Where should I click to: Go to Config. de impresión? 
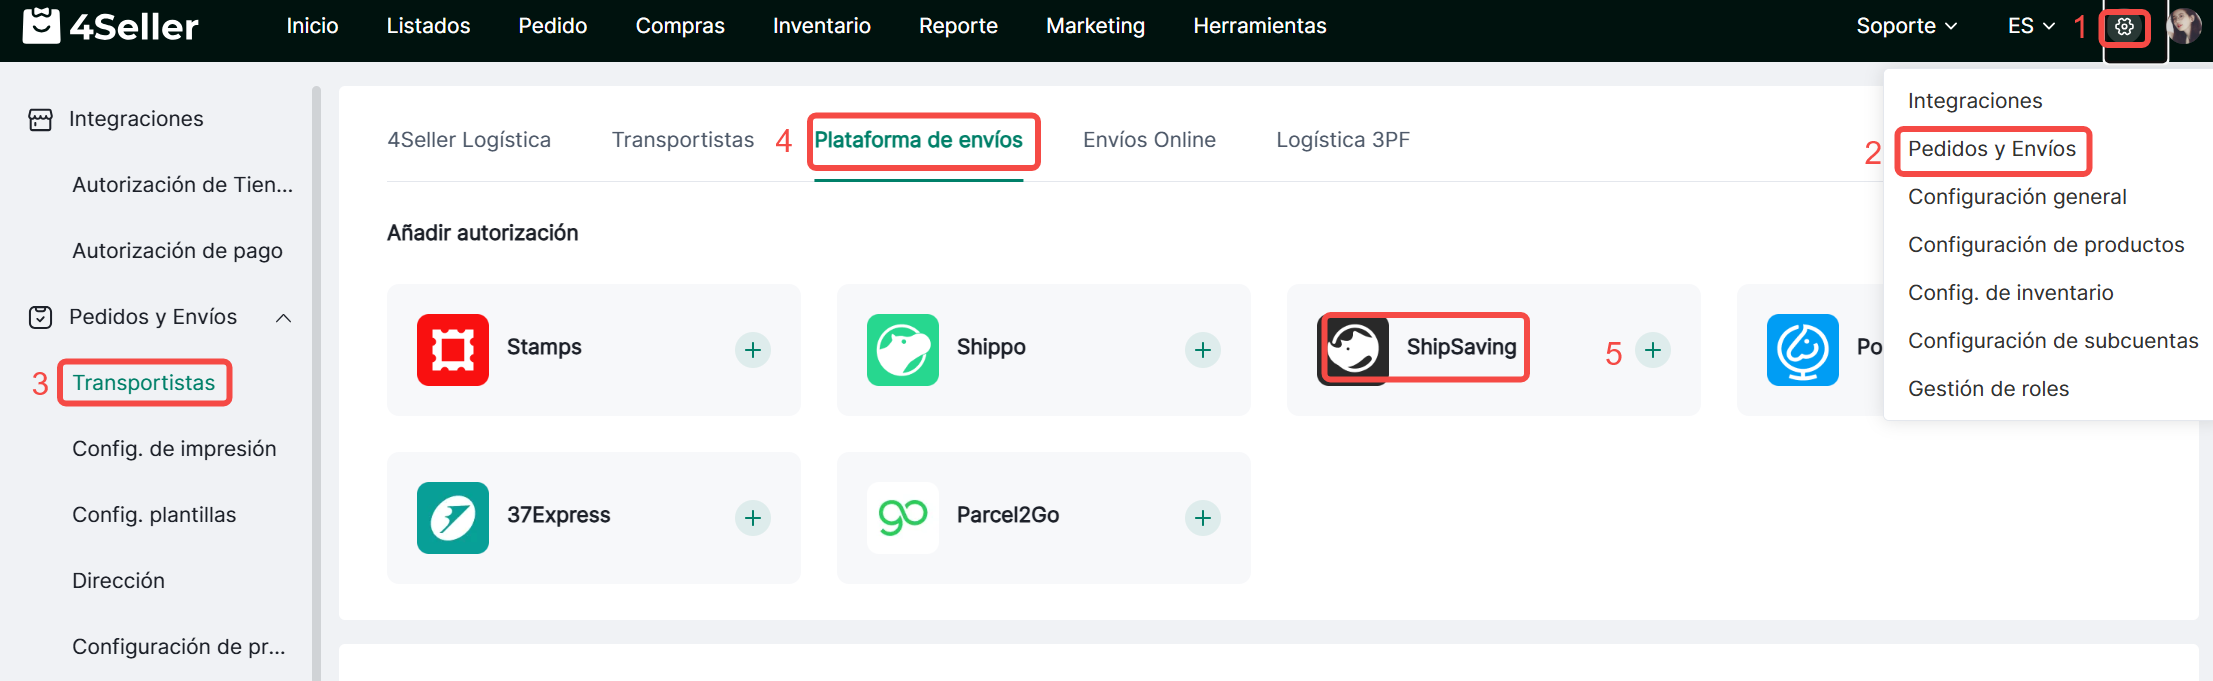pos(174,449)
